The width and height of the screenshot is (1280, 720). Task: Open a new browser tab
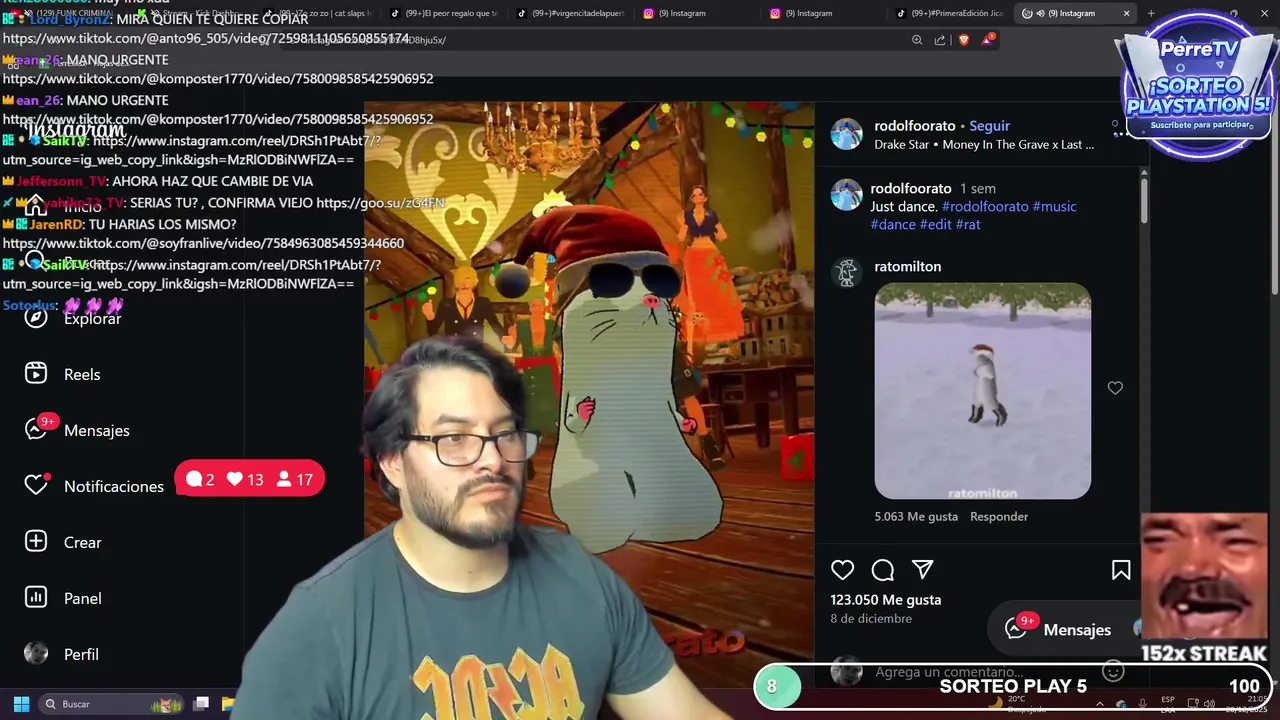[x=1151, y=13]
